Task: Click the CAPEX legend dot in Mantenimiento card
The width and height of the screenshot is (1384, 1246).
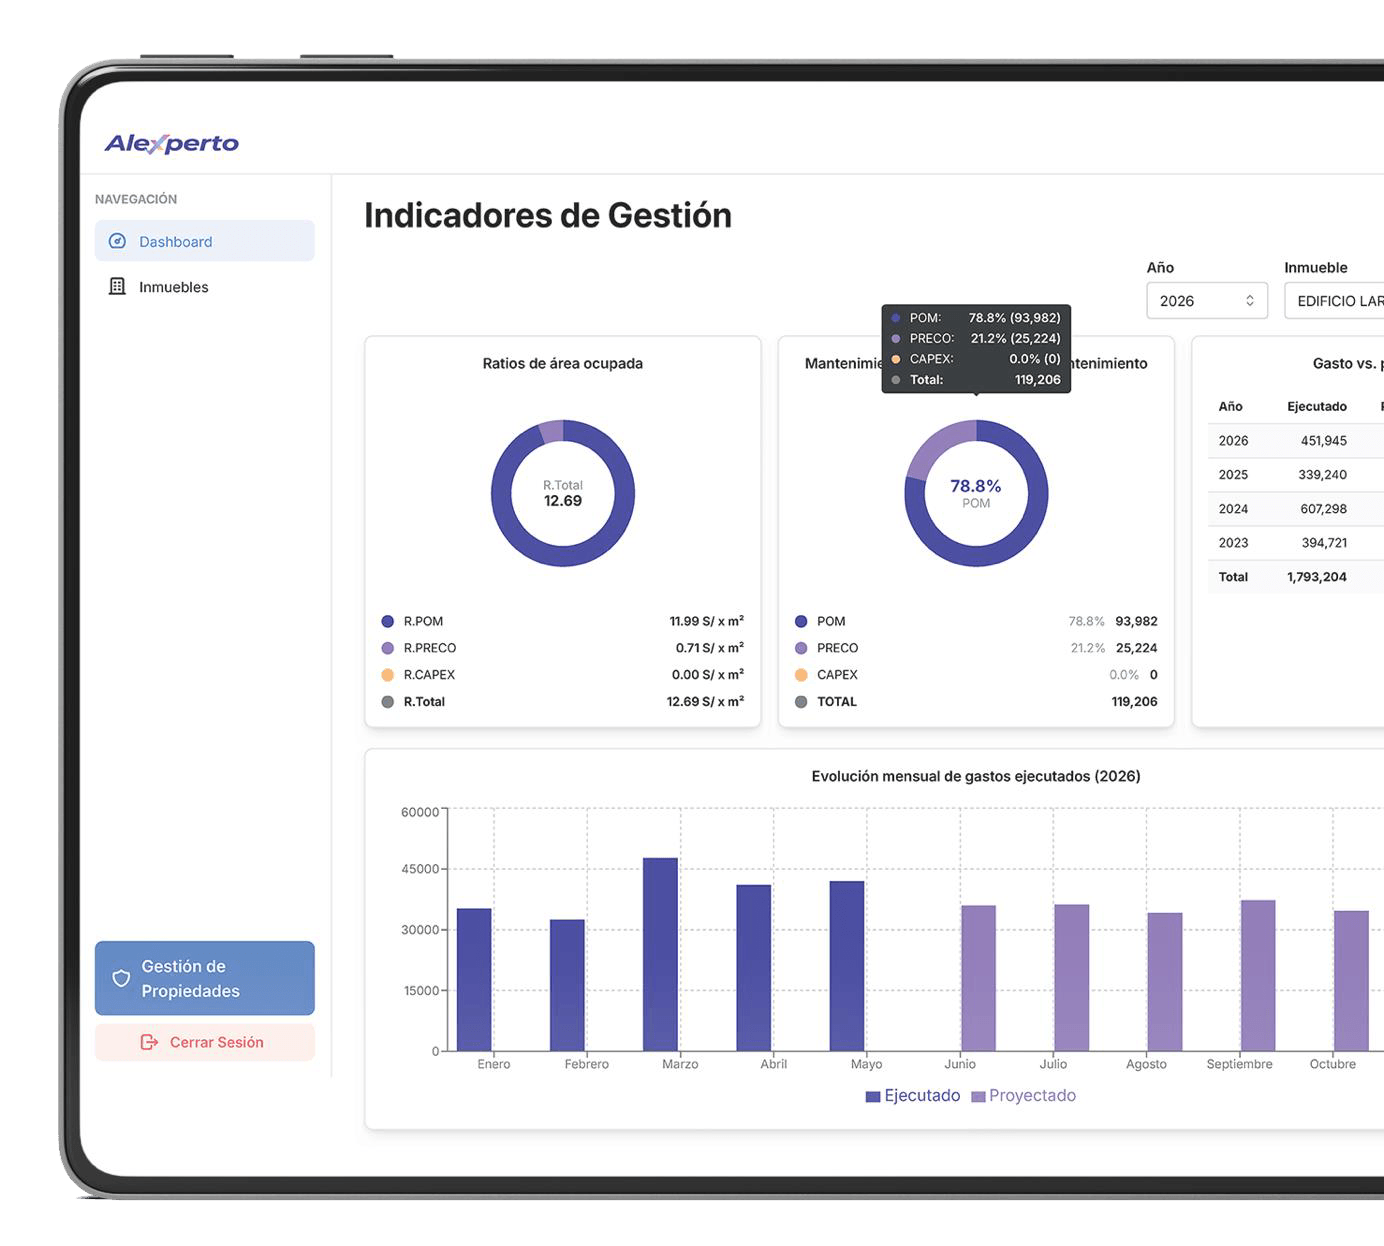Action: tap(801, 675)
